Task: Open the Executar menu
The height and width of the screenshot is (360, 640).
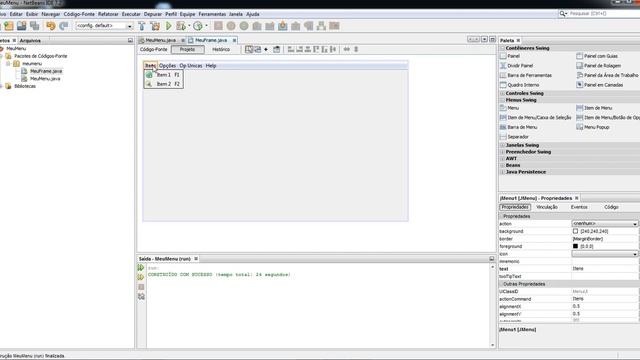Action: coord(131,14)
